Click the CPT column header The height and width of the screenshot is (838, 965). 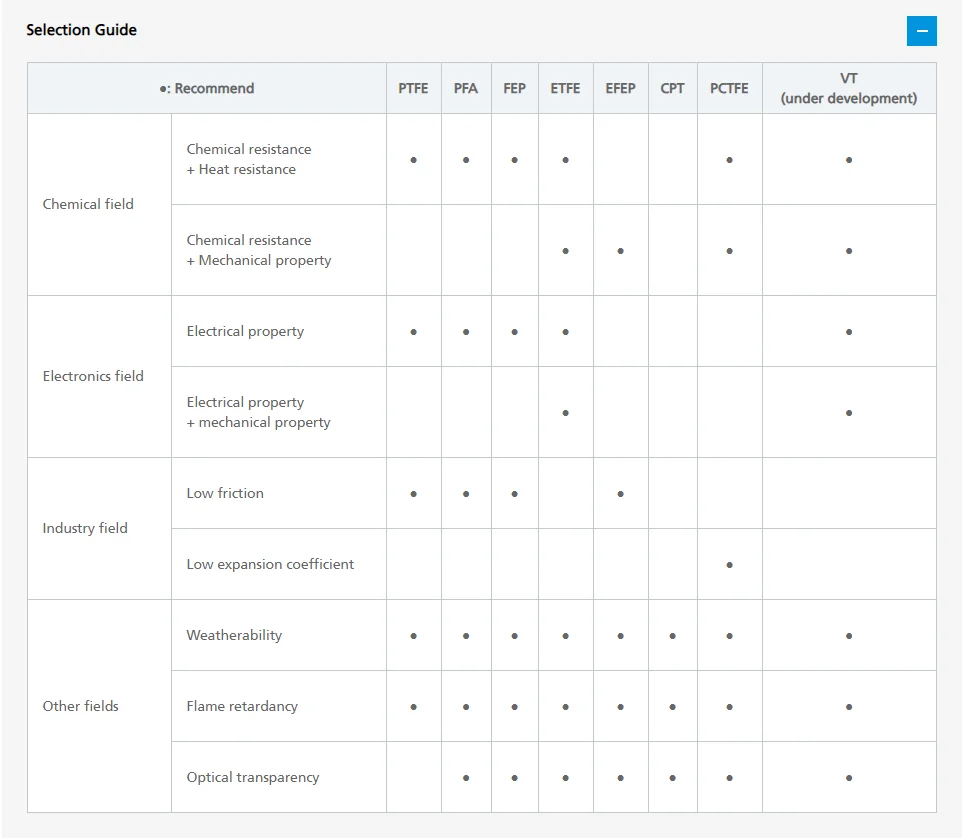point(672,88)
